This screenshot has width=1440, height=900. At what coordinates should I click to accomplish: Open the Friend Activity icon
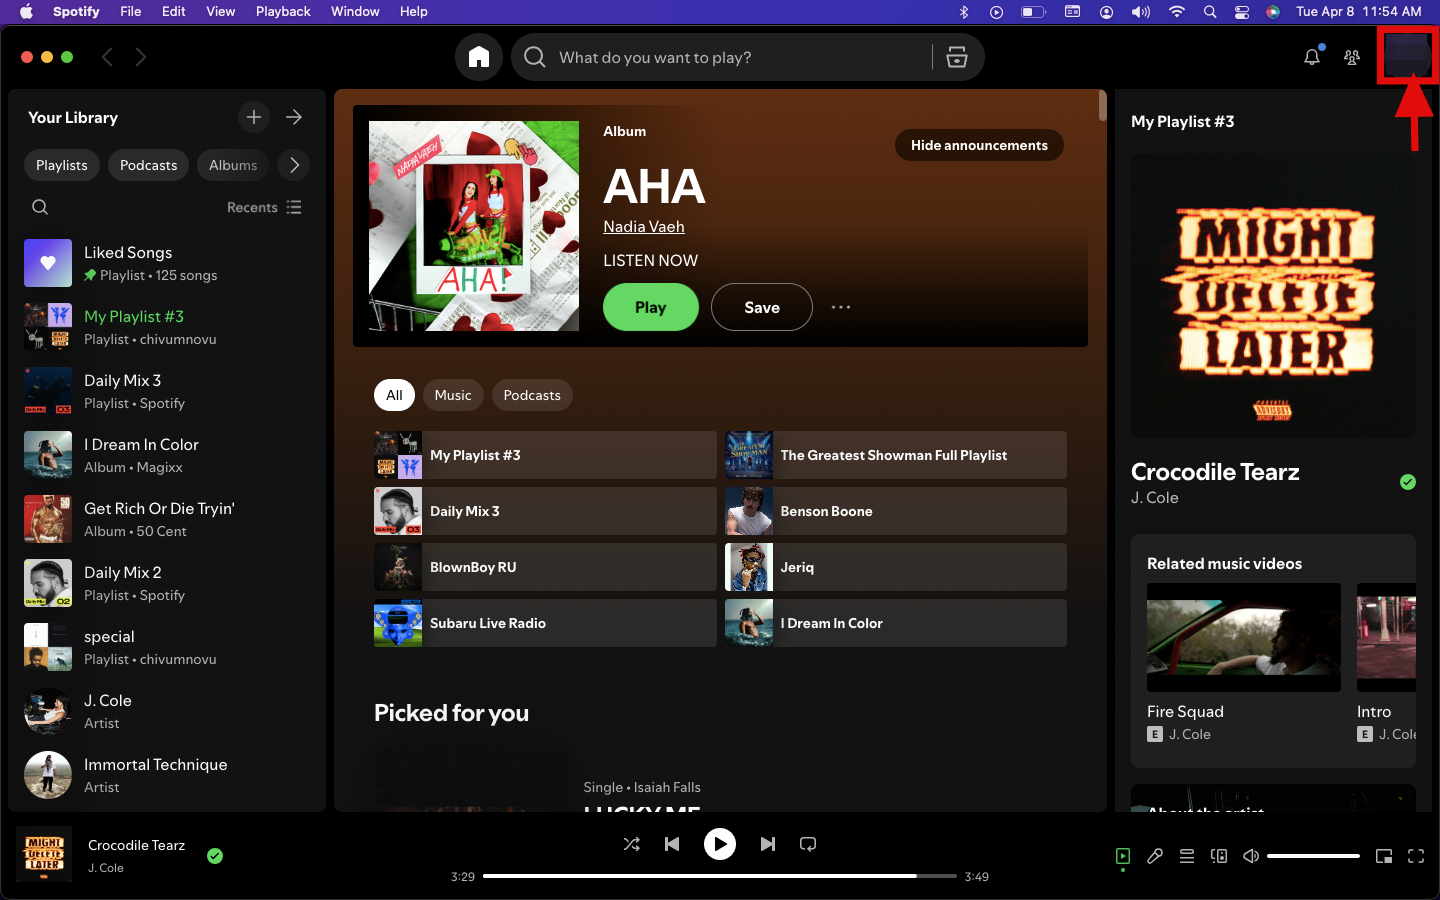coord(1352,57)
